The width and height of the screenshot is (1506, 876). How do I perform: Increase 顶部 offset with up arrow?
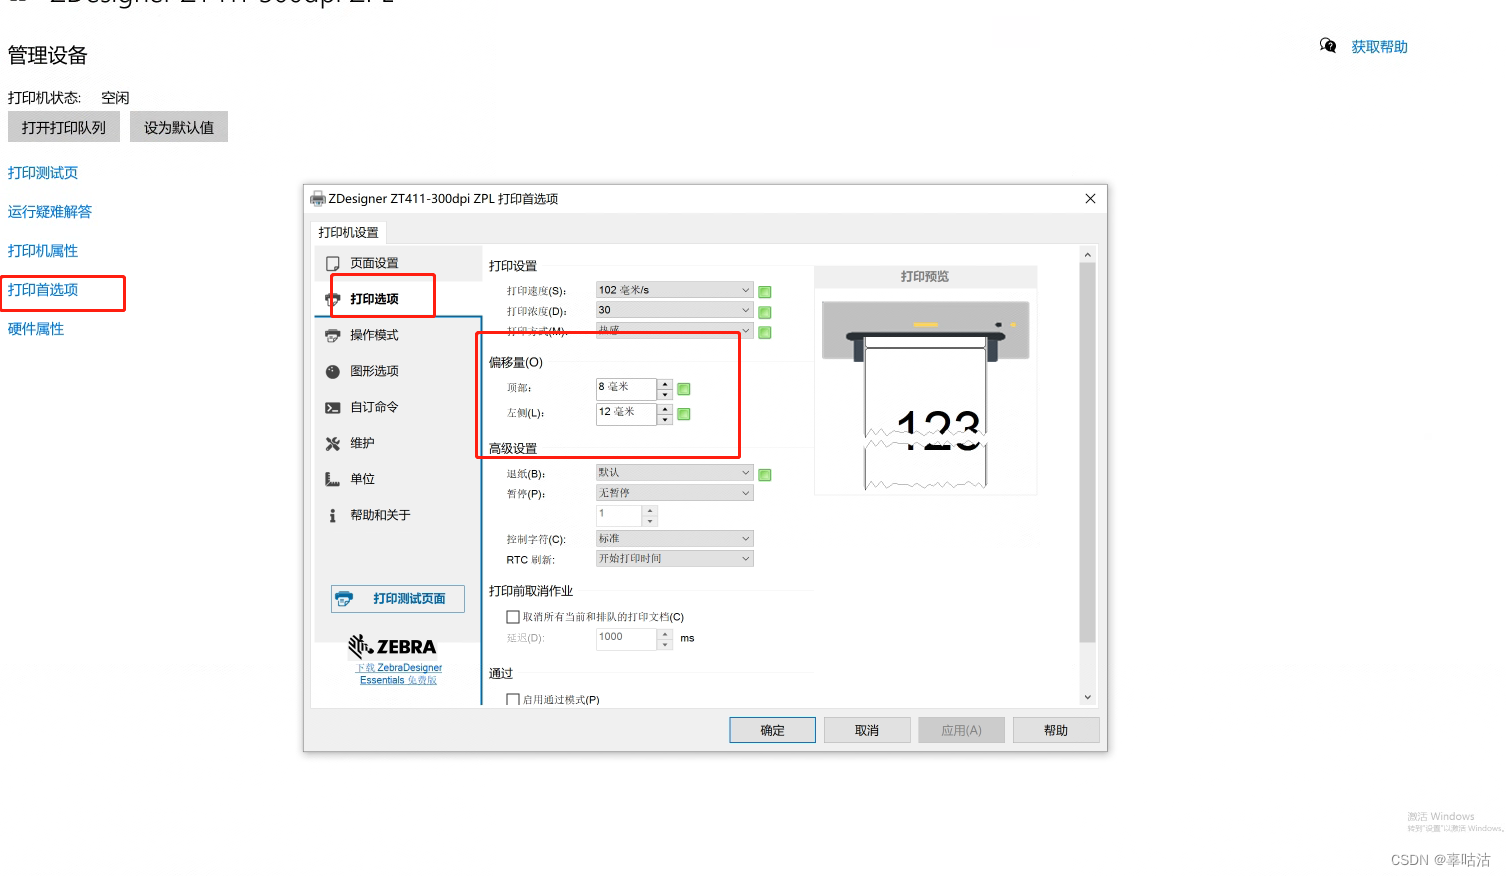pos(666,384)
